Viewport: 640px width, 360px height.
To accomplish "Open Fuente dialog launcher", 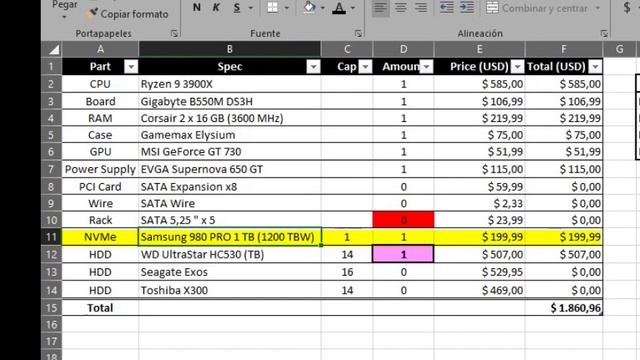I will (358, 34).
